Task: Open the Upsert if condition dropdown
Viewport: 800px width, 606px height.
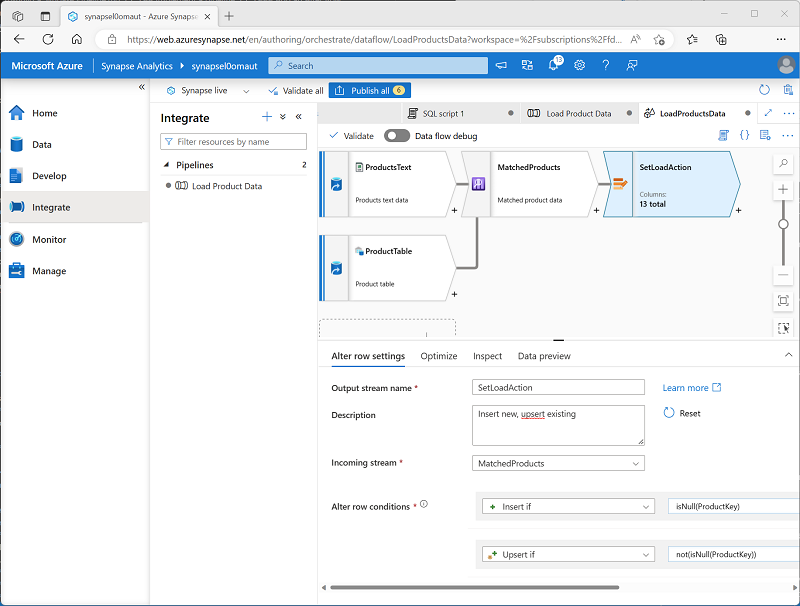Action: [x=568, y=554]
